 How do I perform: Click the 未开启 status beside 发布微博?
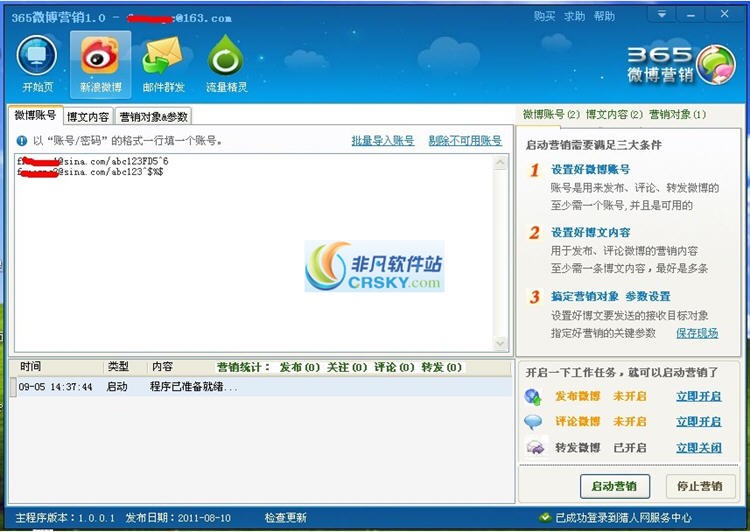click(x=629, y=397)
